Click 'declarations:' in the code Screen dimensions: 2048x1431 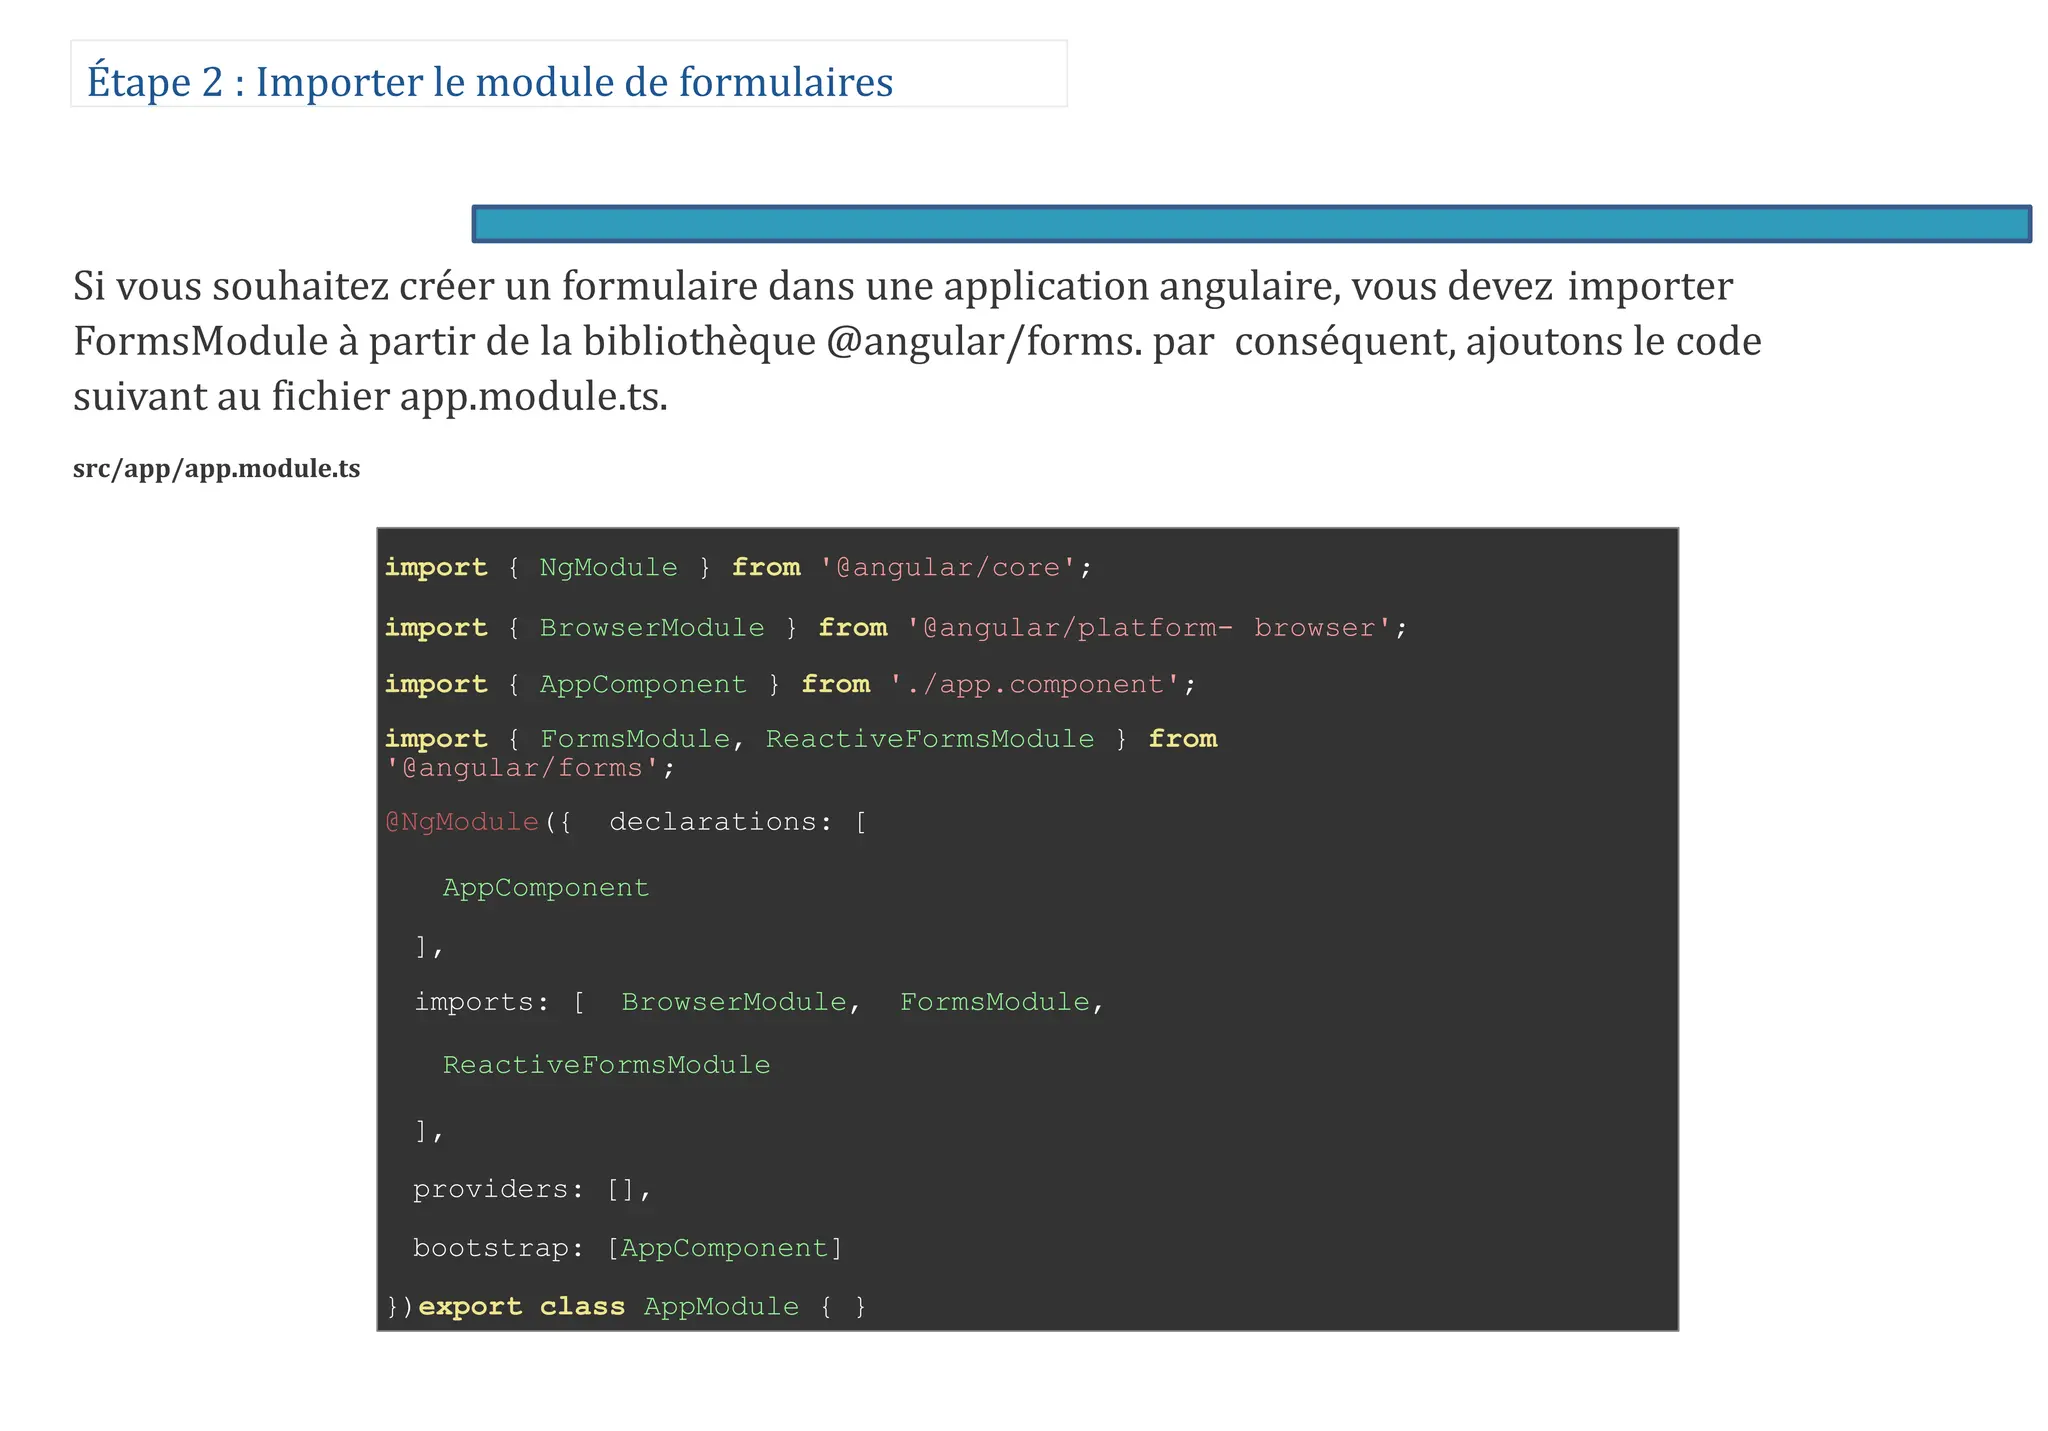[x=721, y=822]
